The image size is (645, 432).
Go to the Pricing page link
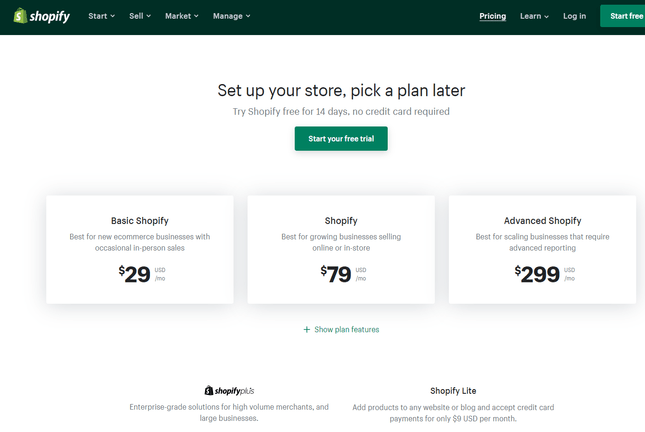(492, 16)
